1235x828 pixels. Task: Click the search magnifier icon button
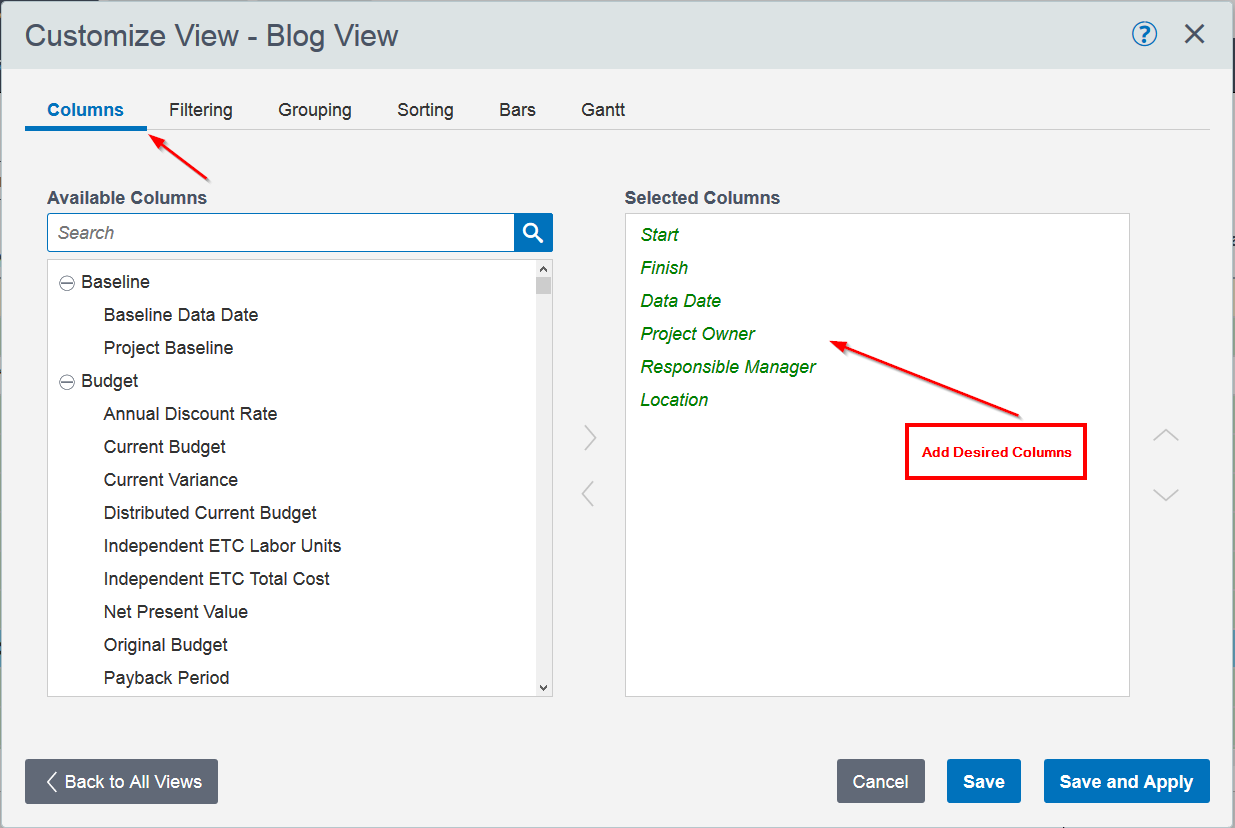533,233
